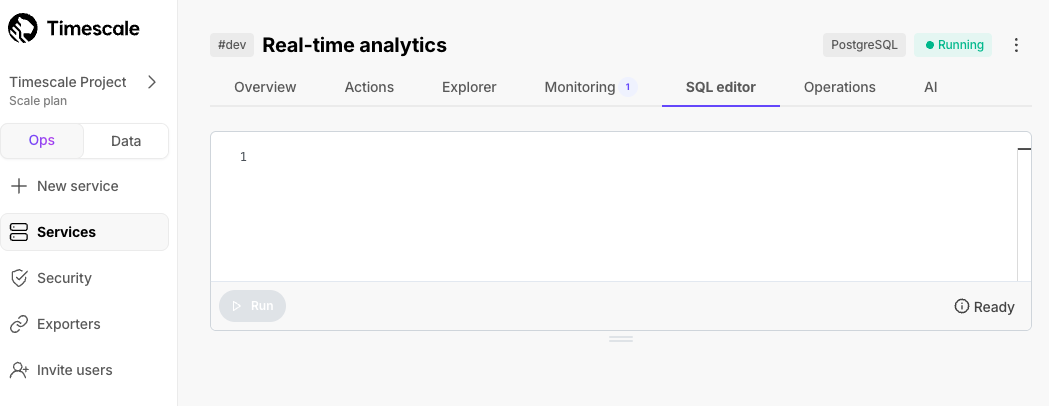
Task: Click the Exporters chain link icon
Action: [x=19, y=324]
